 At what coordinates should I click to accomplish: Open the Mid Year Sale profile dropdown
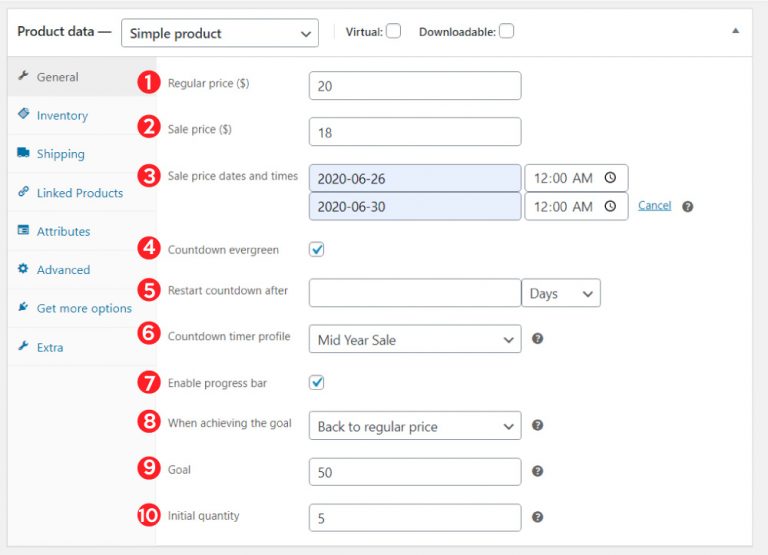[x=415, y=339]
